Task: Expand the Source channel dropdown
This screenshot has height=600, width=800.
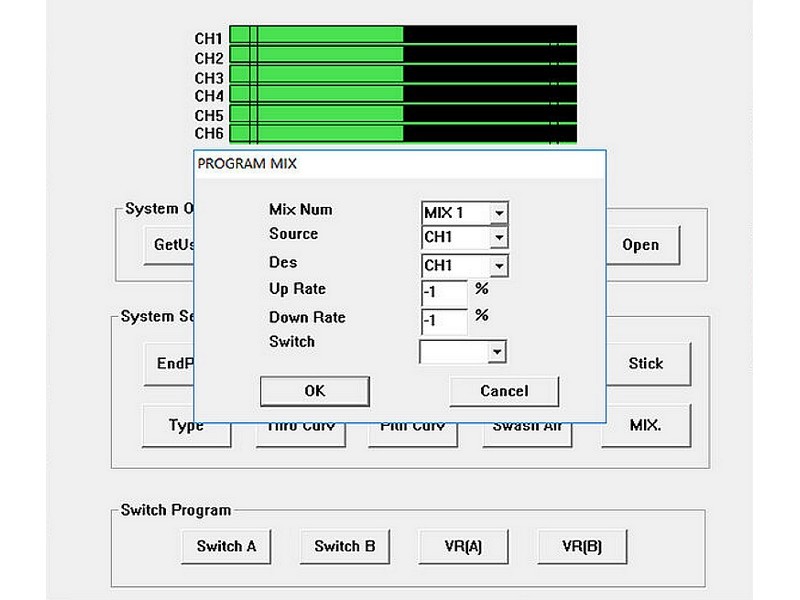Action: [499, 237]
